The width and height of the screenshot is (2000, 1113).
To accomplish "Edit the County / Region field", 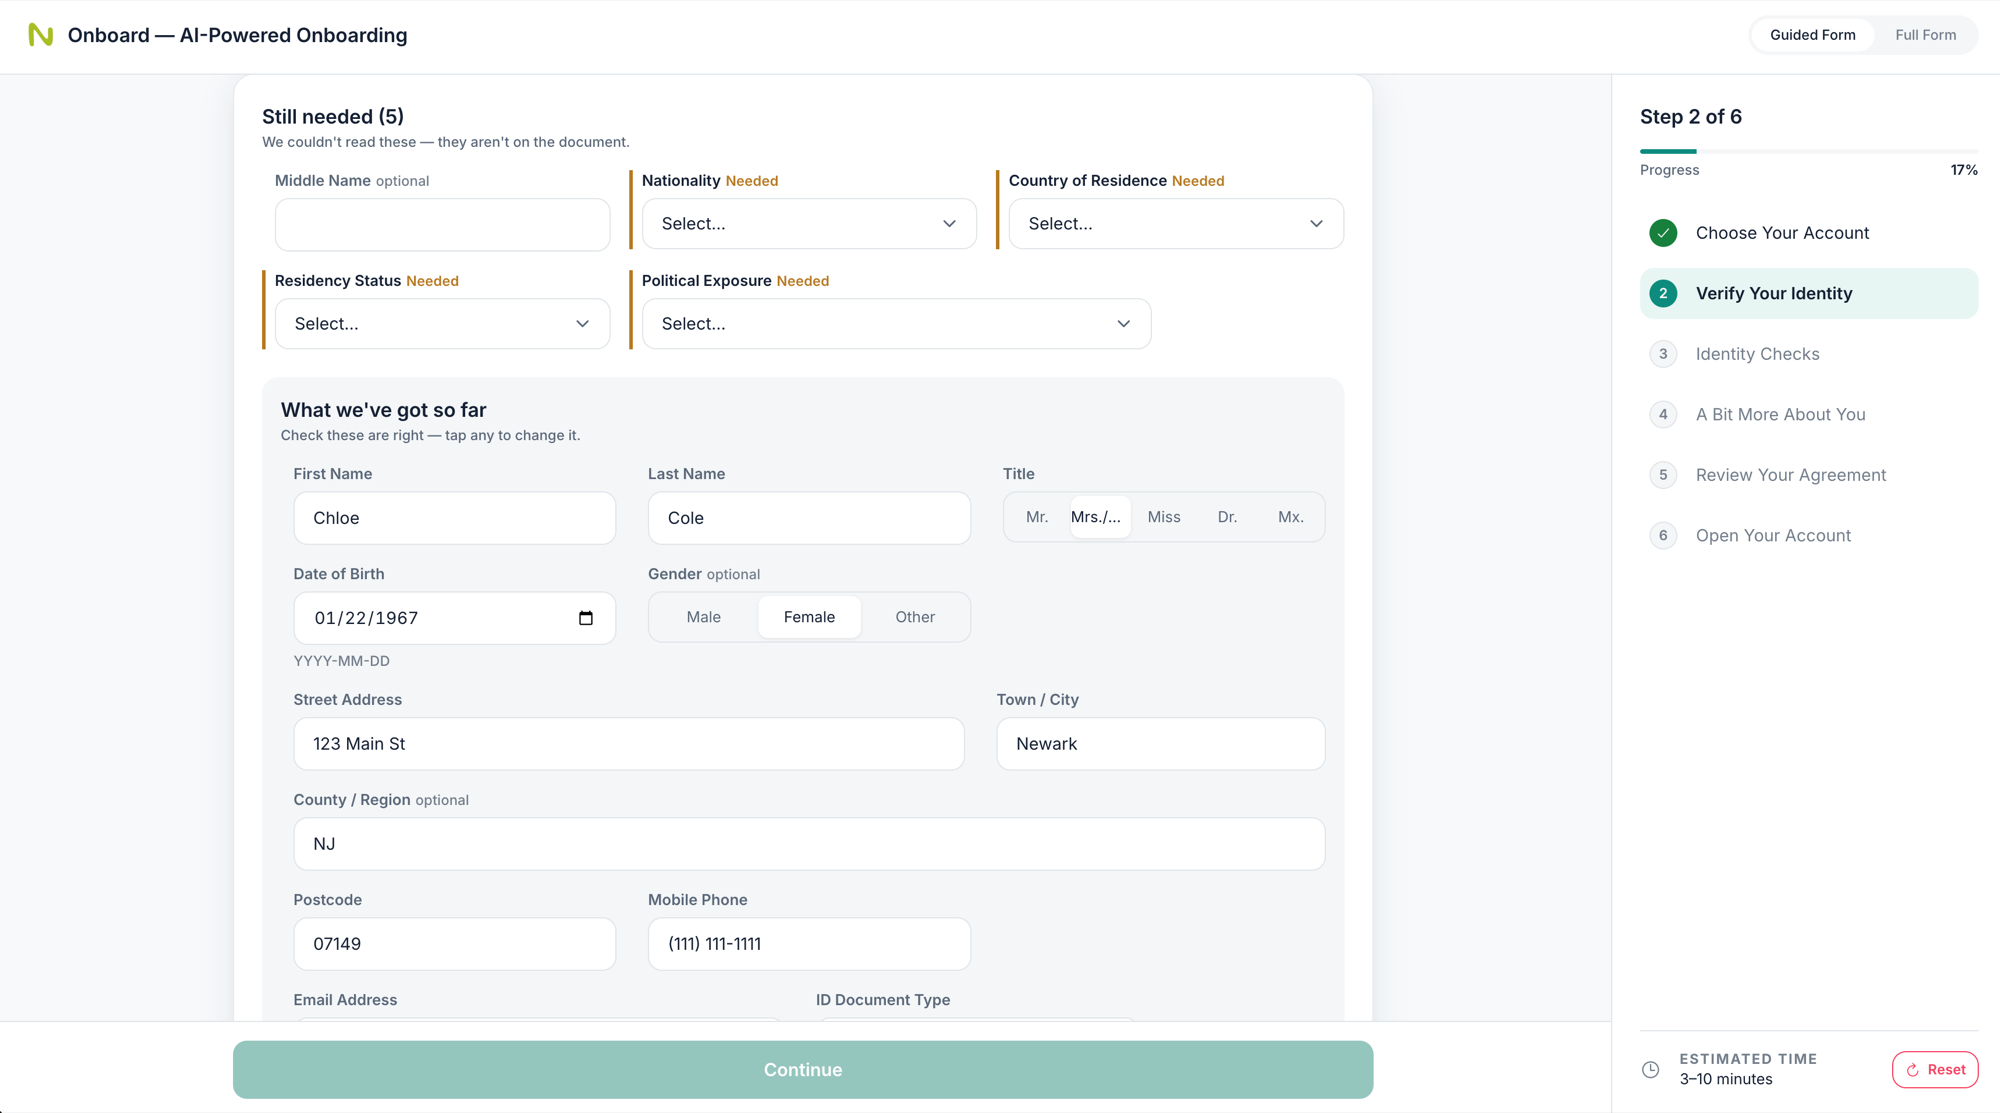I will click(x=809, y=844).
